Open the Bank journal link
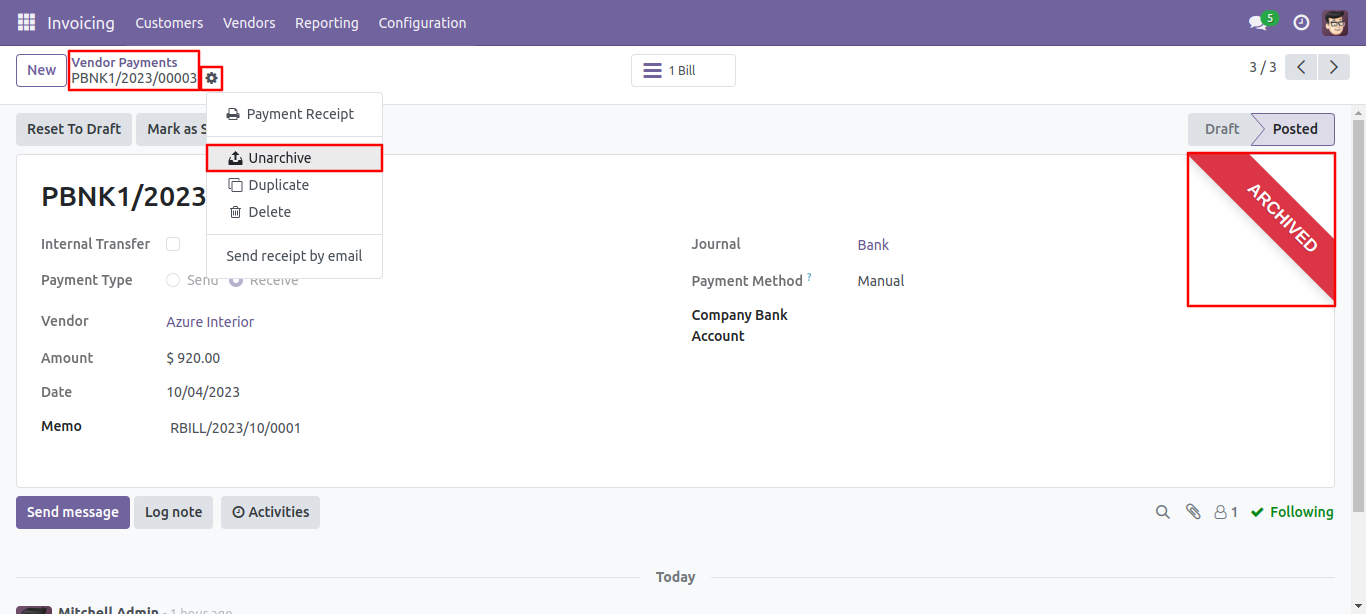 [x=873, y=245]
